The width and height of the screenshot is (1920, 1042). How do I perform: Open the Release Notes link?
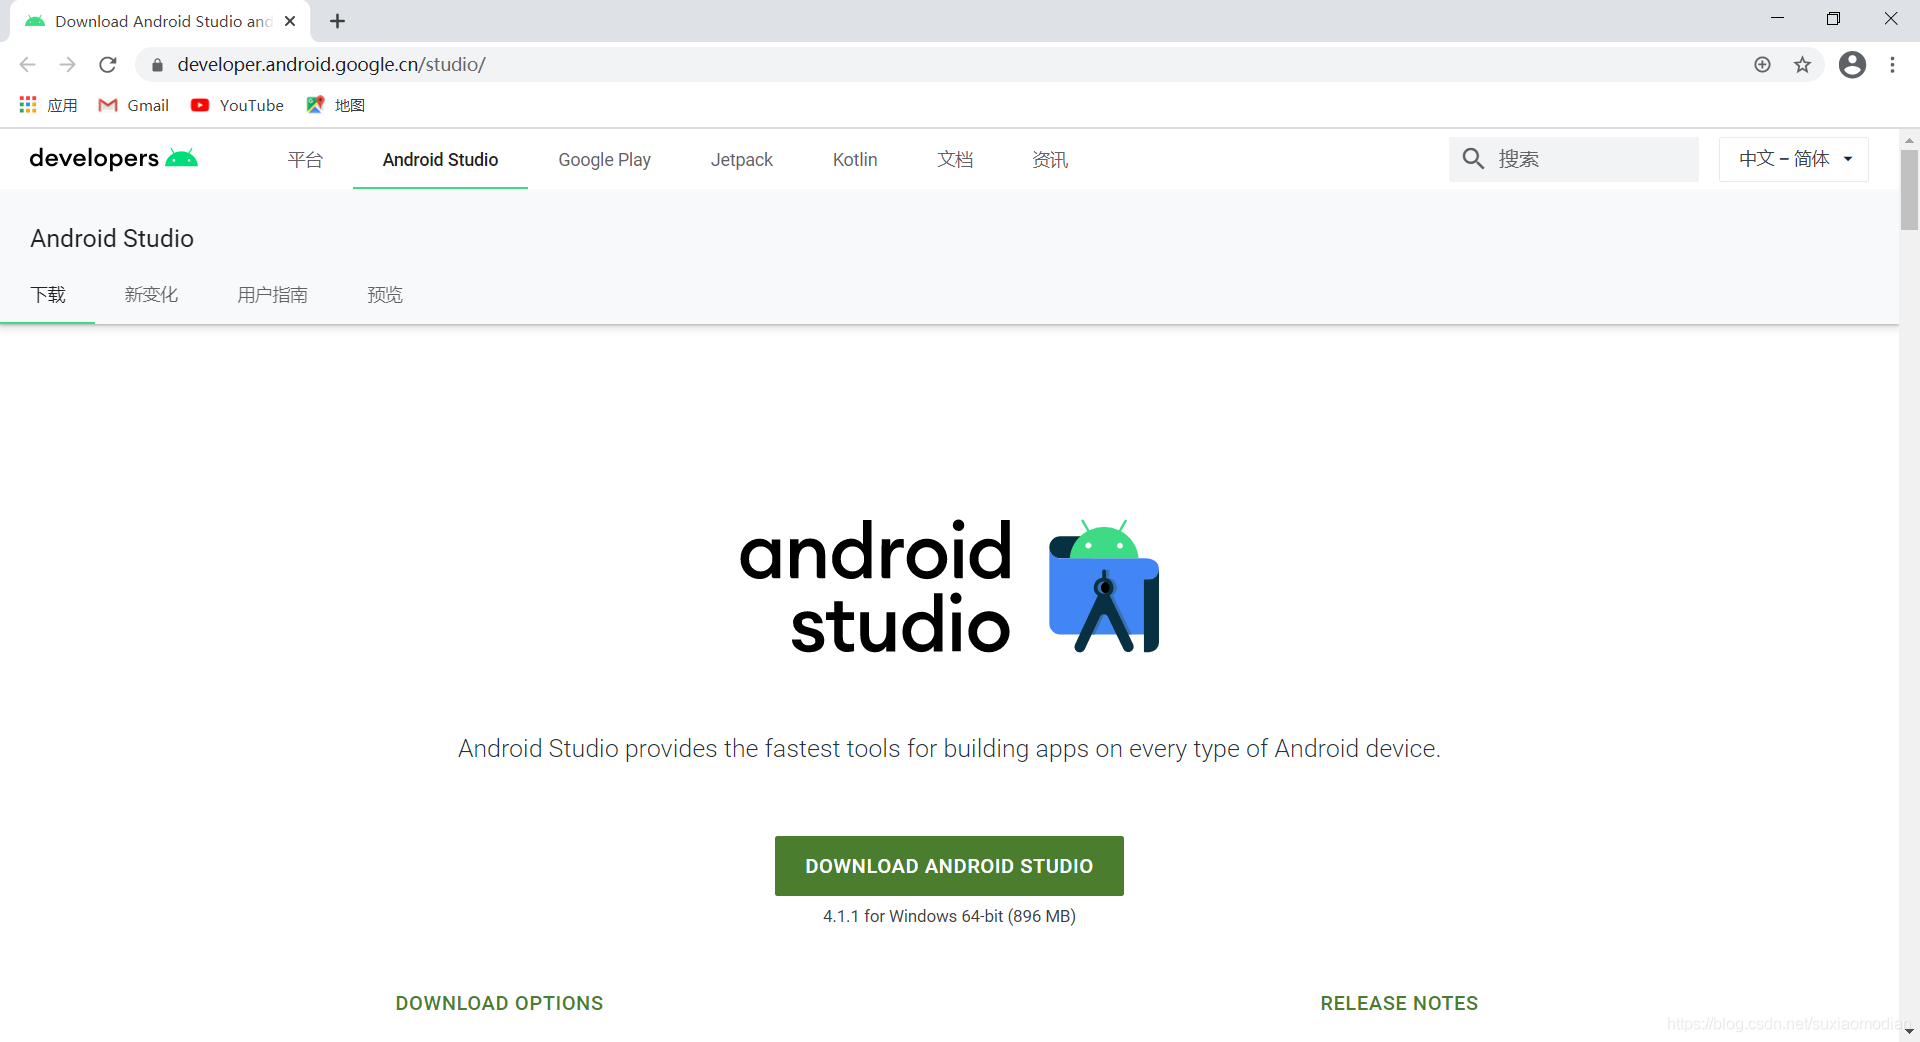(1399, 1003)
